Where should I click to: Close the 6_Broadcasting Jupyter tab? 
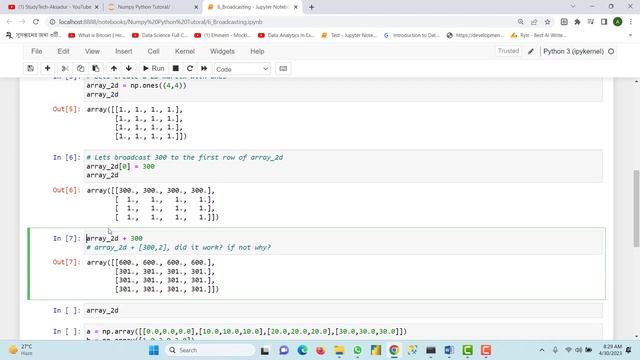pyautogui.click(x=296, y=7)
